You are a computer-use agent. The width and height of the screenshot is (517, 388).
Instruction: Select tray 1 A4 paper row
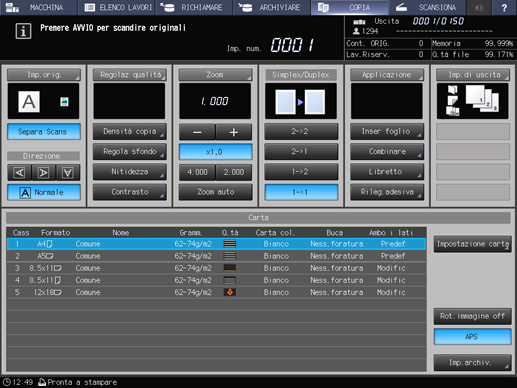click(216, 244)
